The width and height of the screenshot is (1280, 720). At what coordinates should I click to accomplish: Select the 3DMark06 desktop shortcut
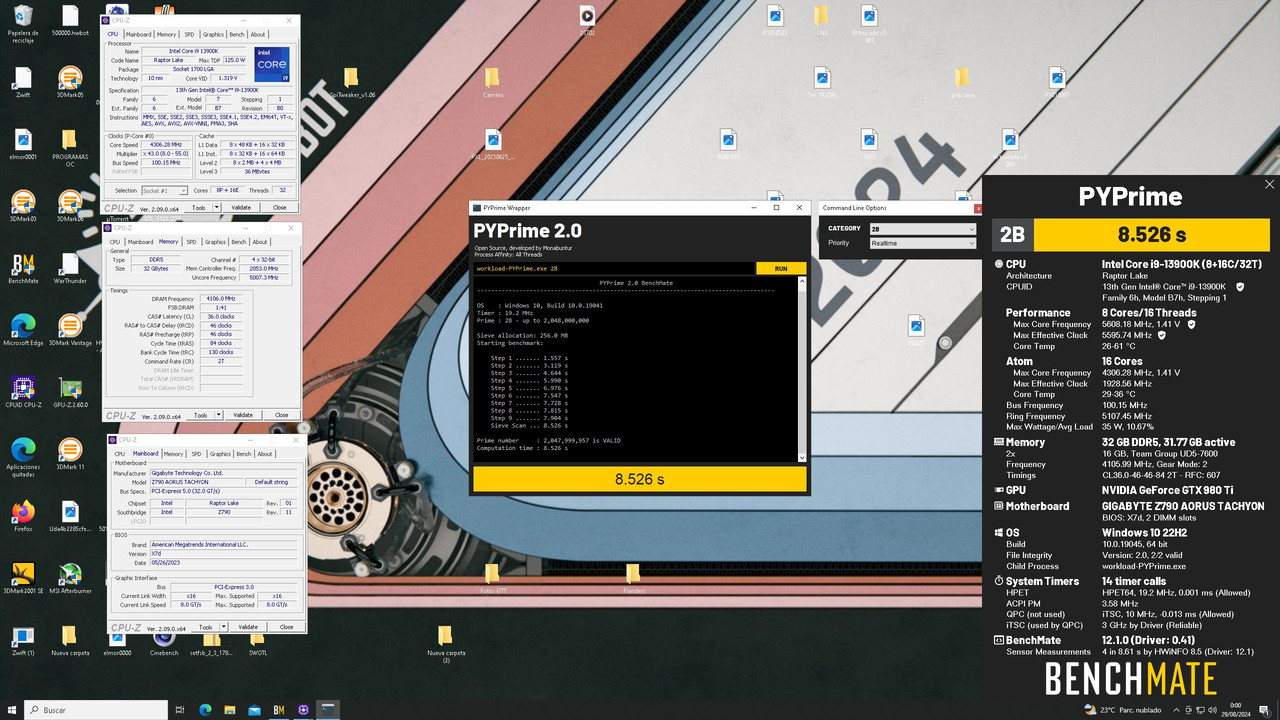coord(69,207)
